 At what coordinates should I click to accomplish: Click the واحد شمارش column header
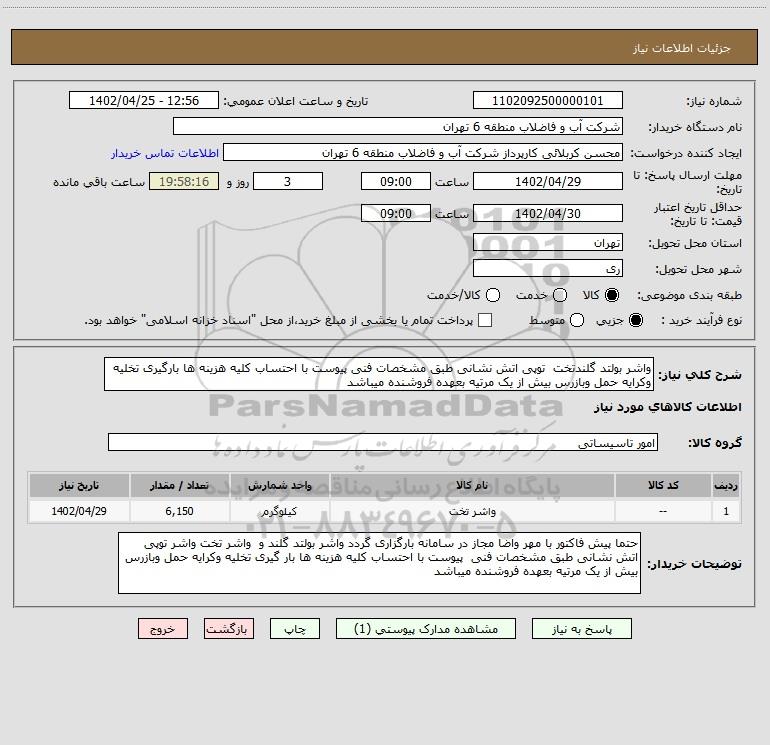(279, 486)
